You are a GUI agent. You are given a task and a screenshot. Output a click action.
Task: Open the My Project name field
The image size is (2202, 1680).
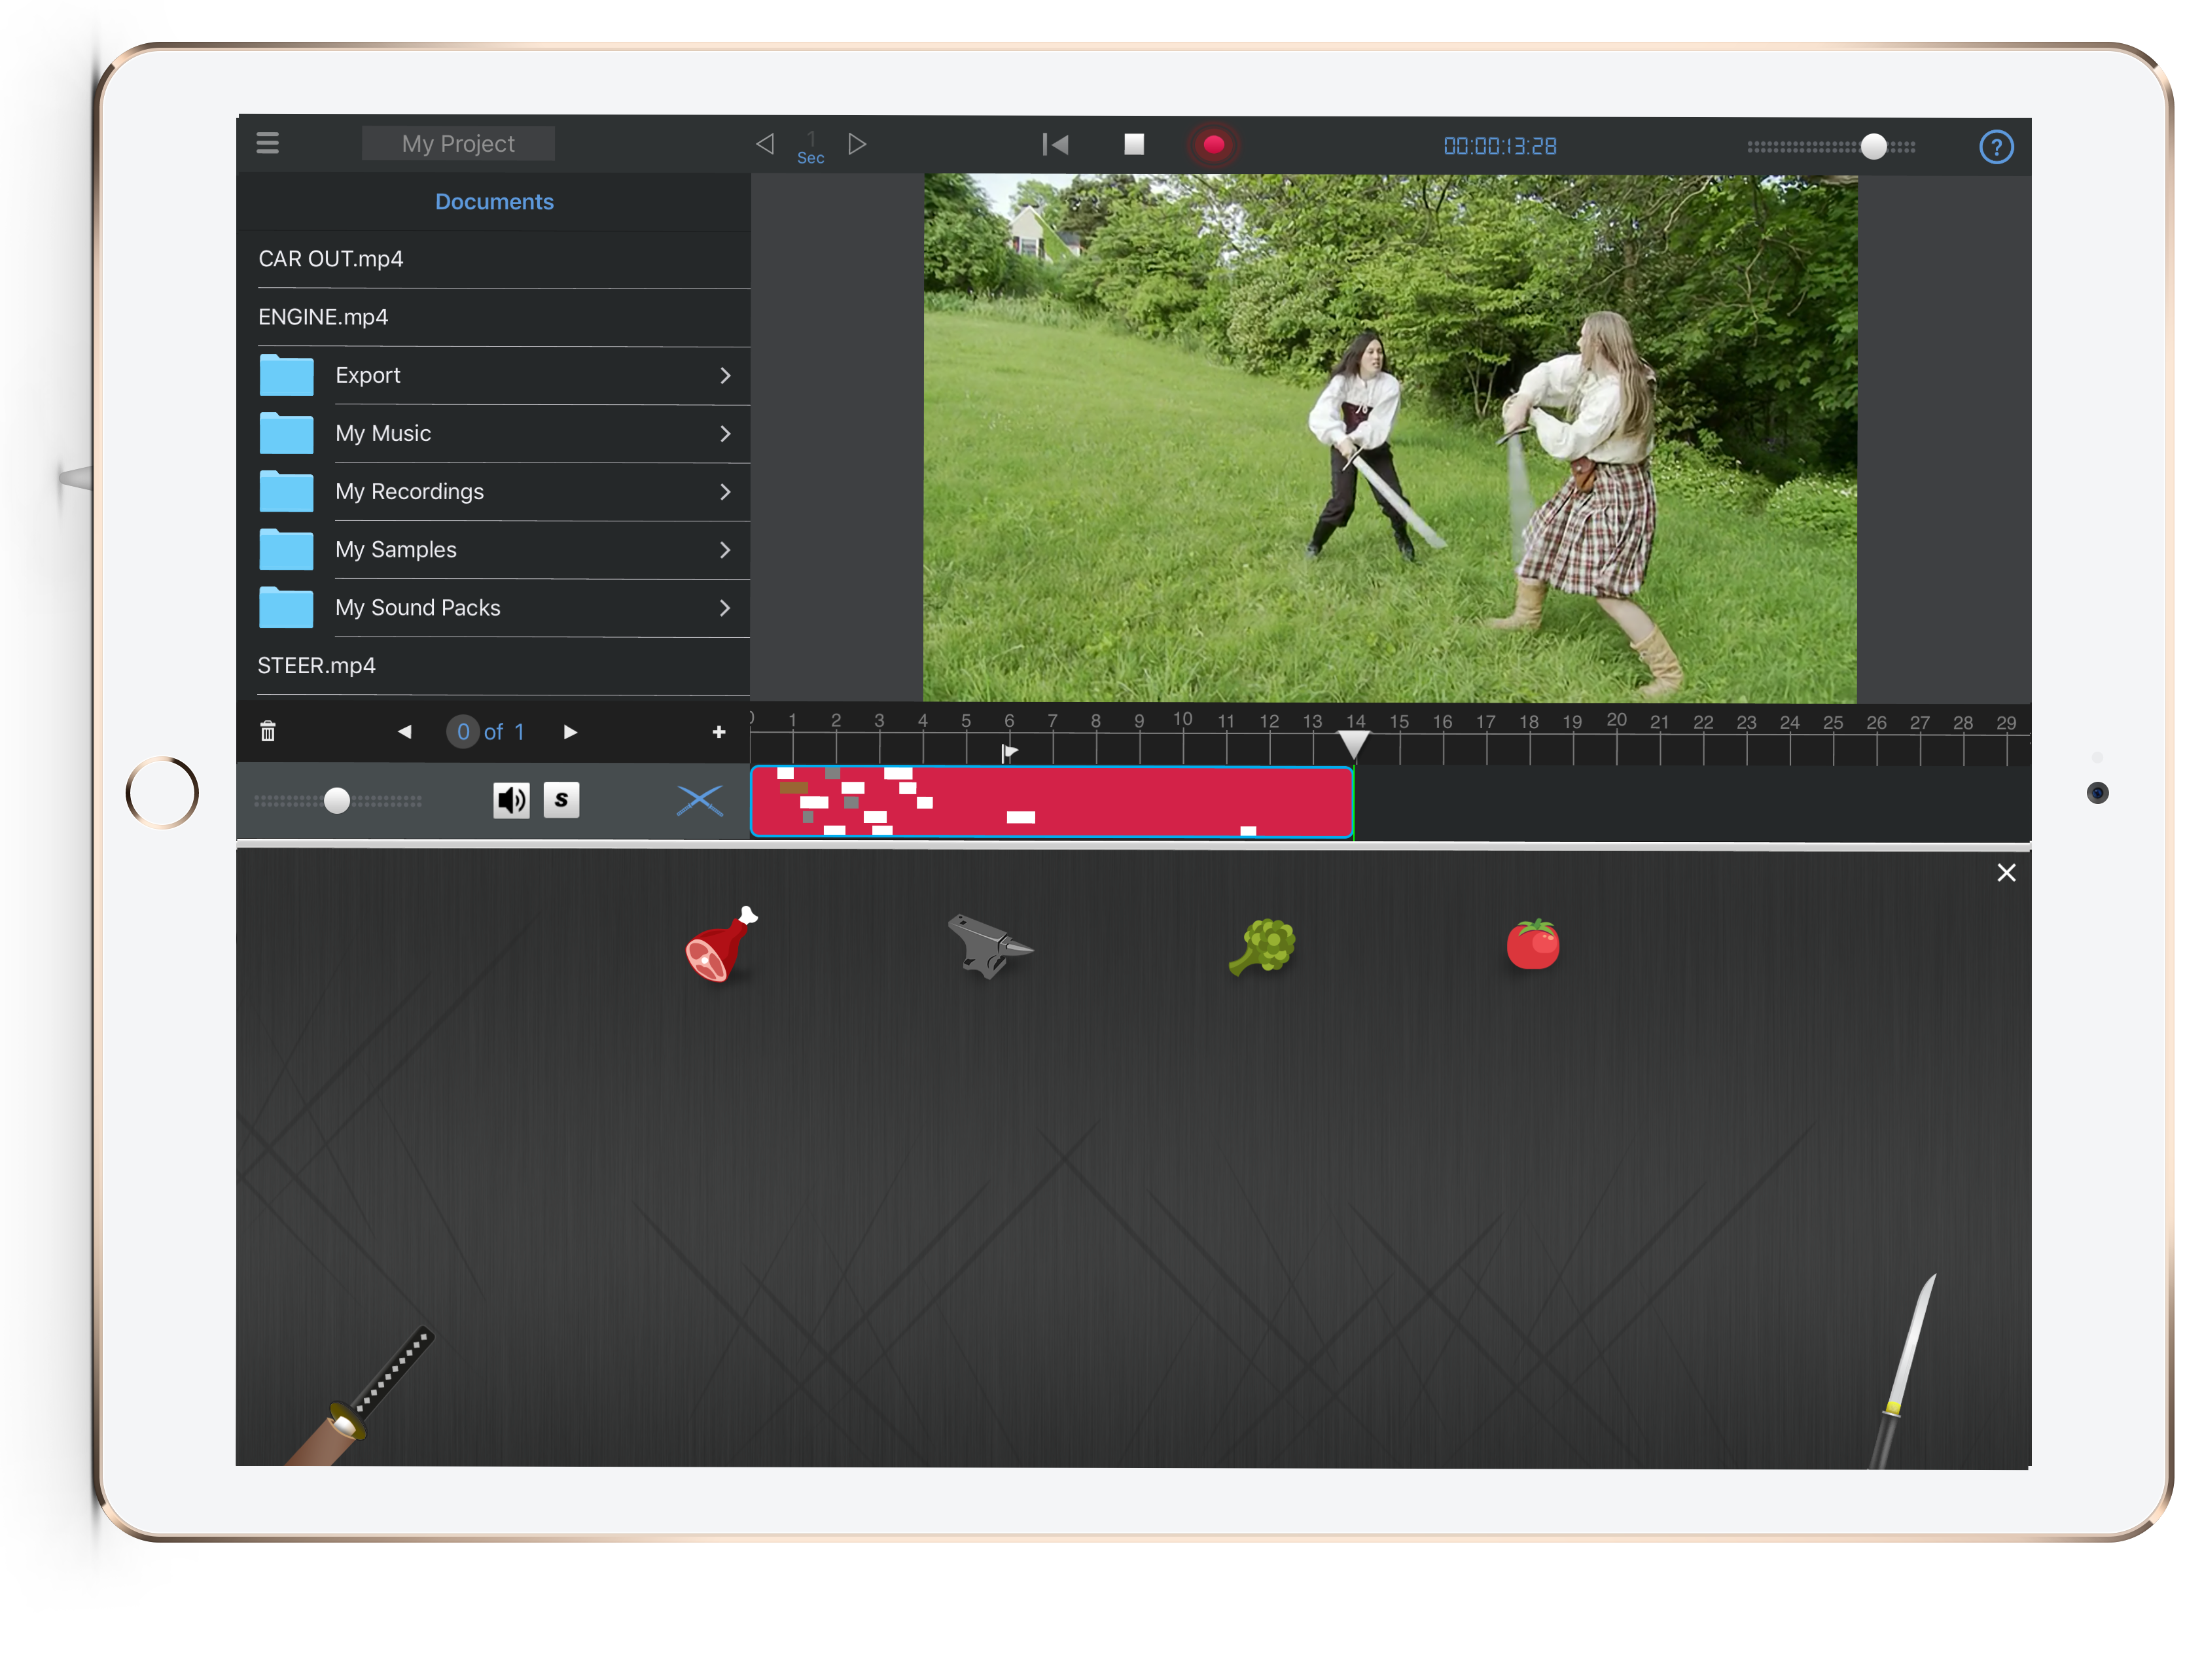pos(458,143)
